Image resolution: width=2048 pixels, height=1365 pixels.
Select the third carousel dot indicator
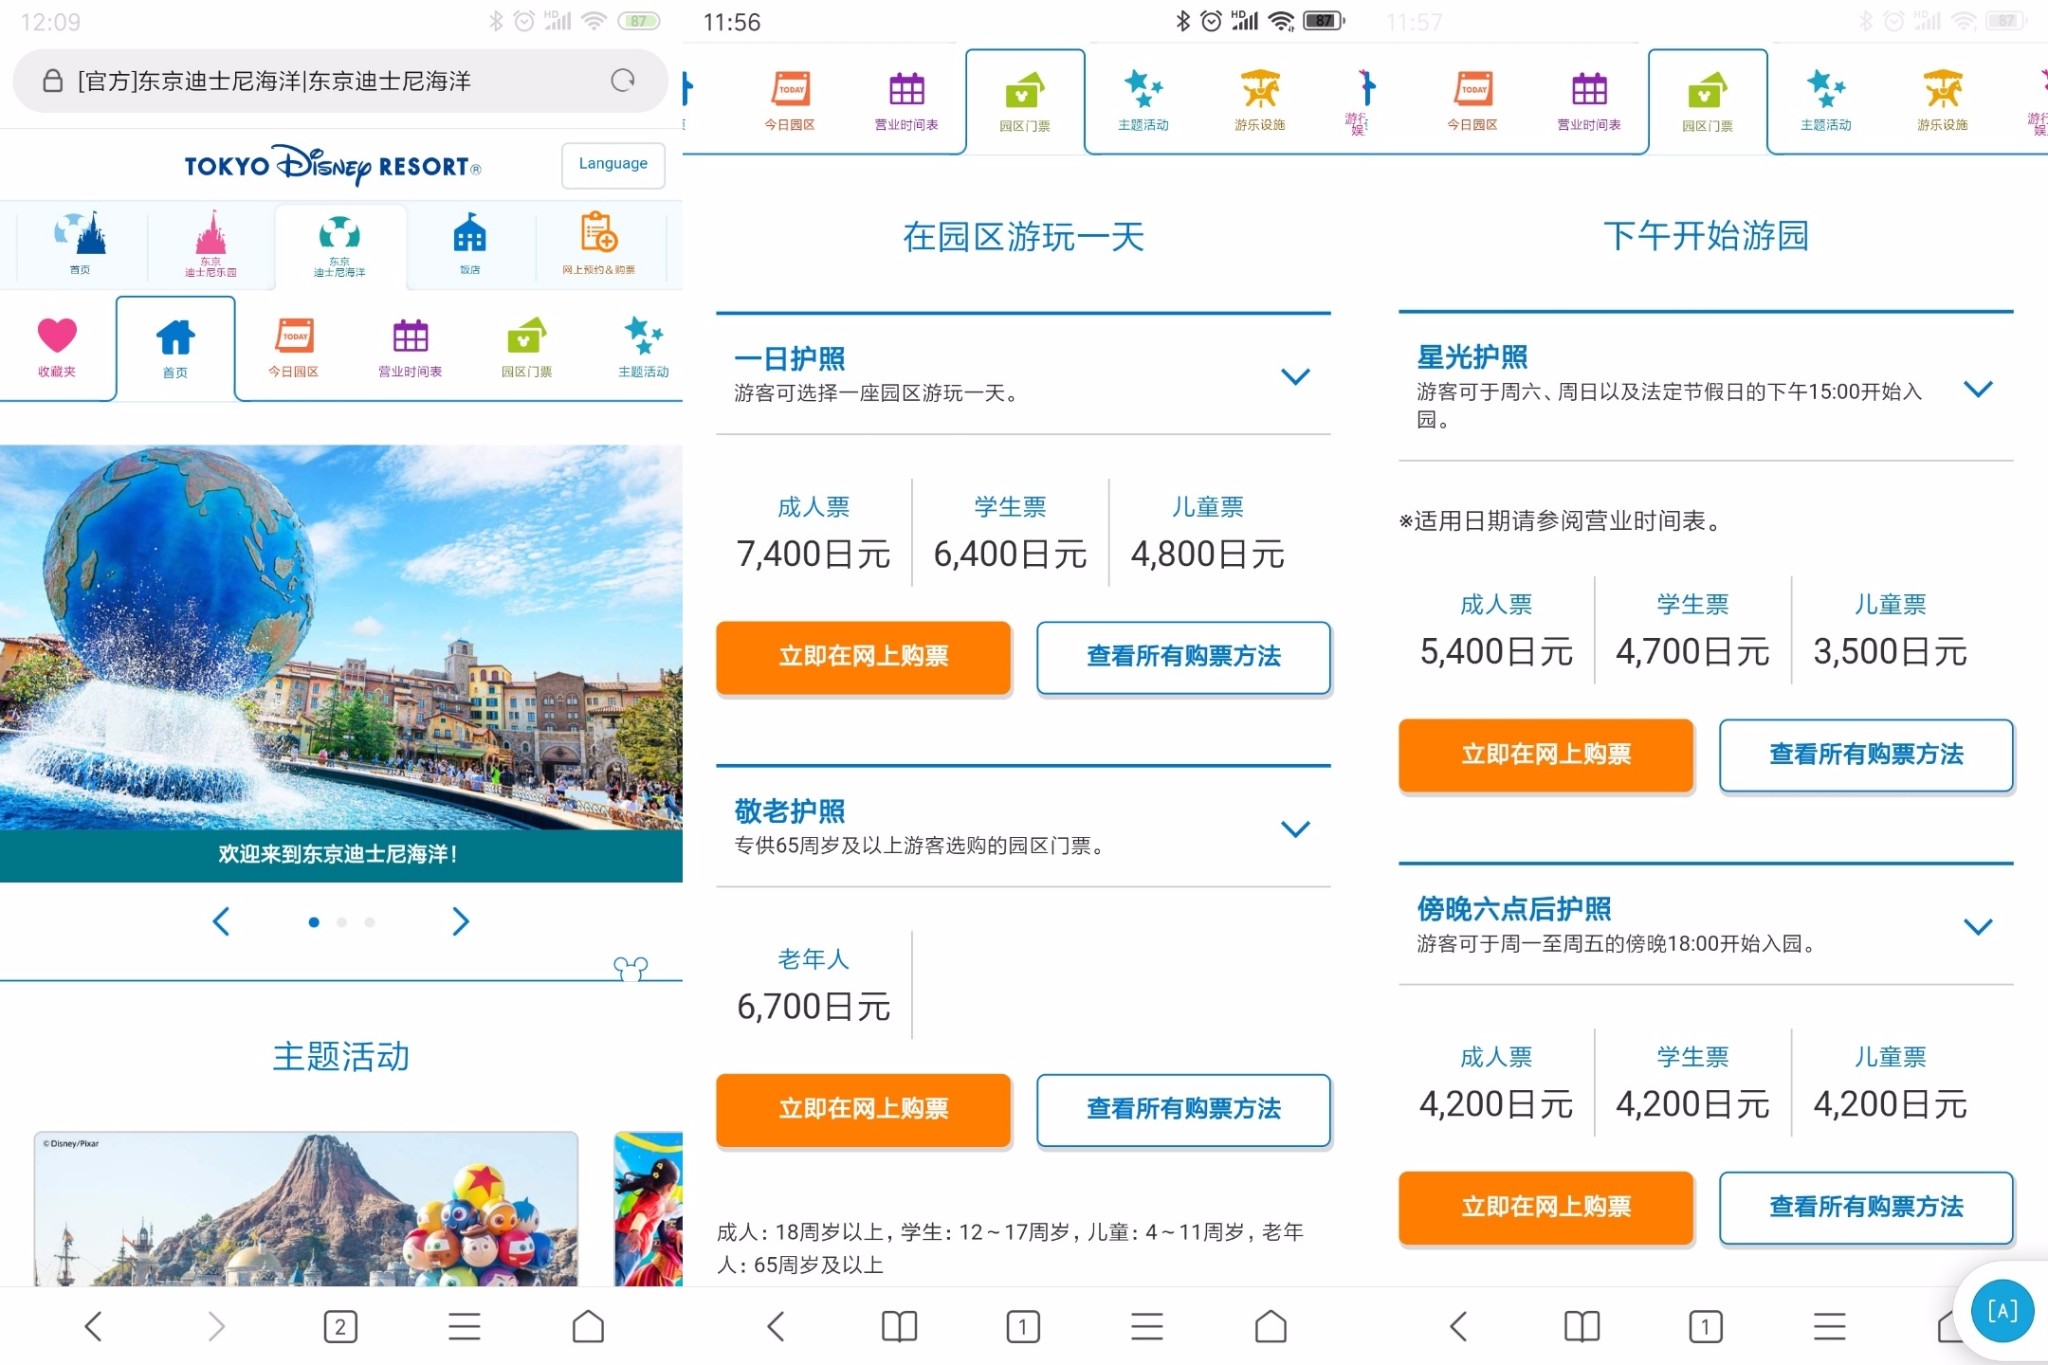[370, 922]
